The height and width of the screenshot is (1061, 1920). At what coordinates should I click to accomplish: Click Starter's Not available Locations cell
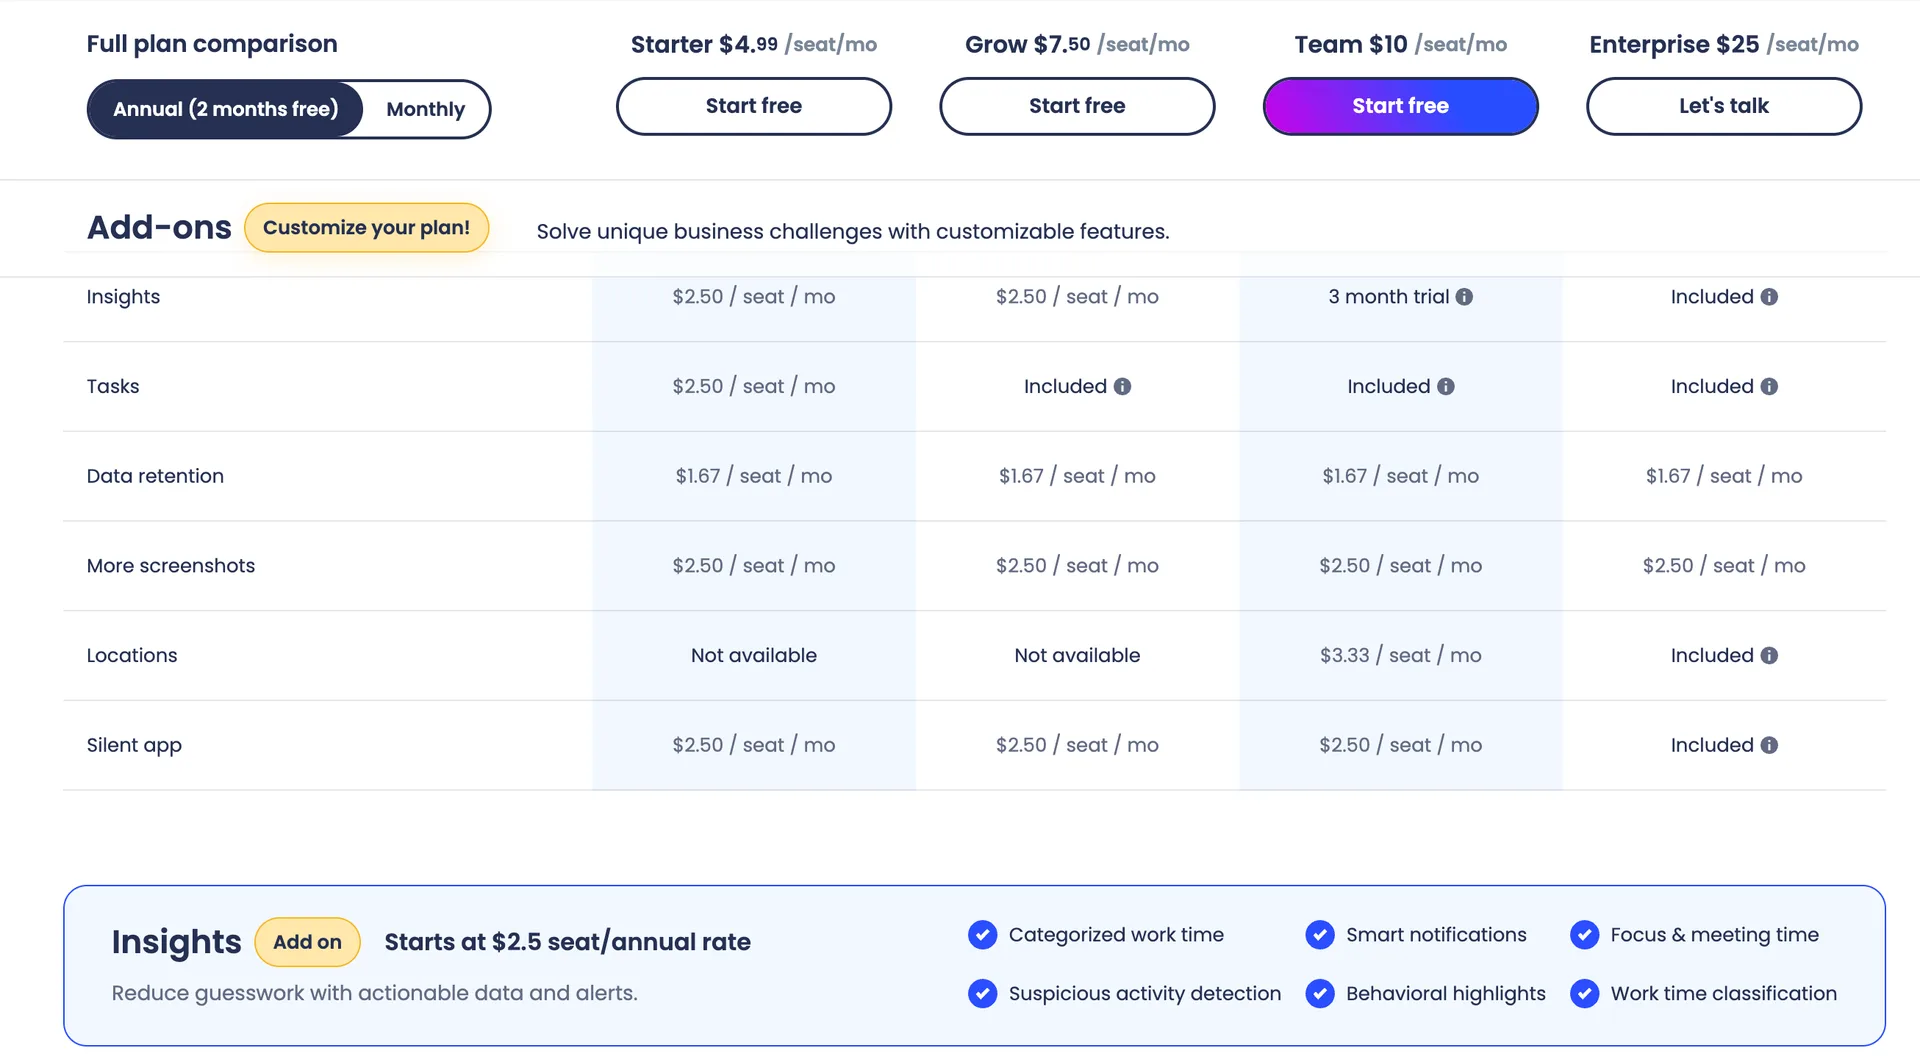click(754, 656)
